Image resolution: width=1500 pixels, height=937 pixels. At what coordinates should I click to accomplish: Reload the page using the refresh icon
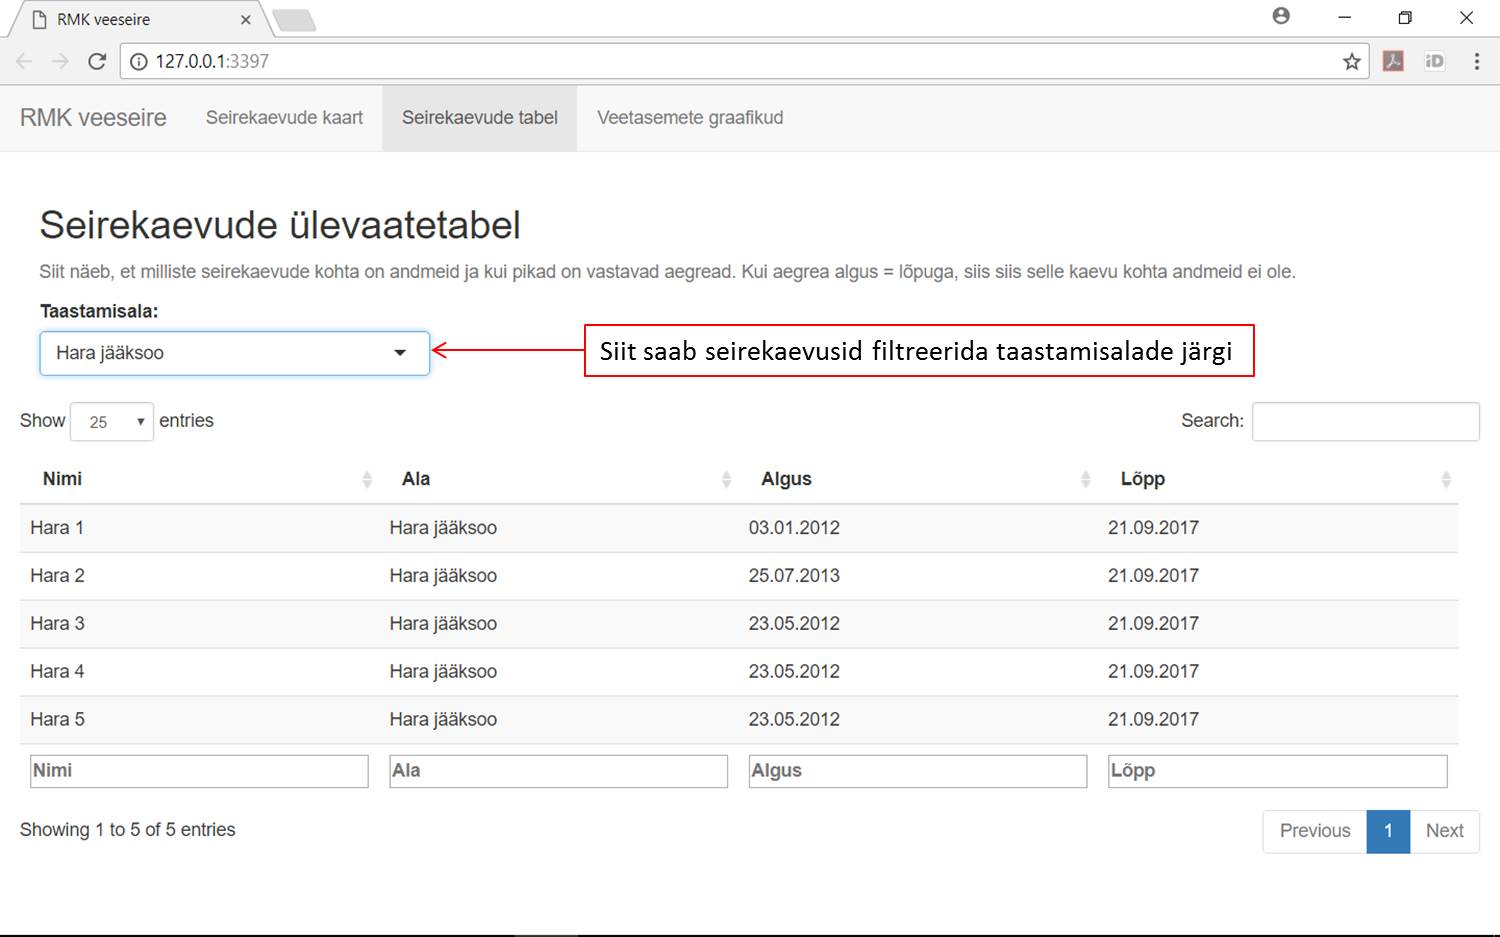(97, 61)
